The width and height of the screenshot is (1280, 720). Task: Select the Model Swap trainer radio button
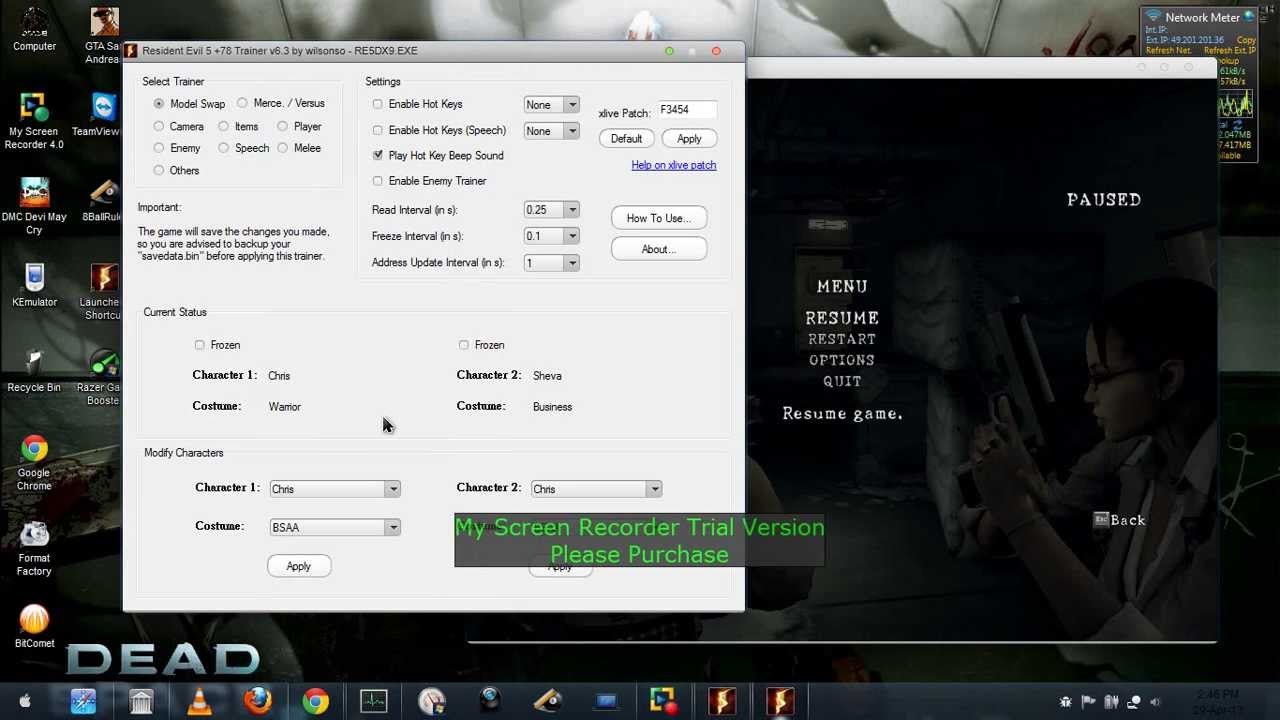click(159, 104)
